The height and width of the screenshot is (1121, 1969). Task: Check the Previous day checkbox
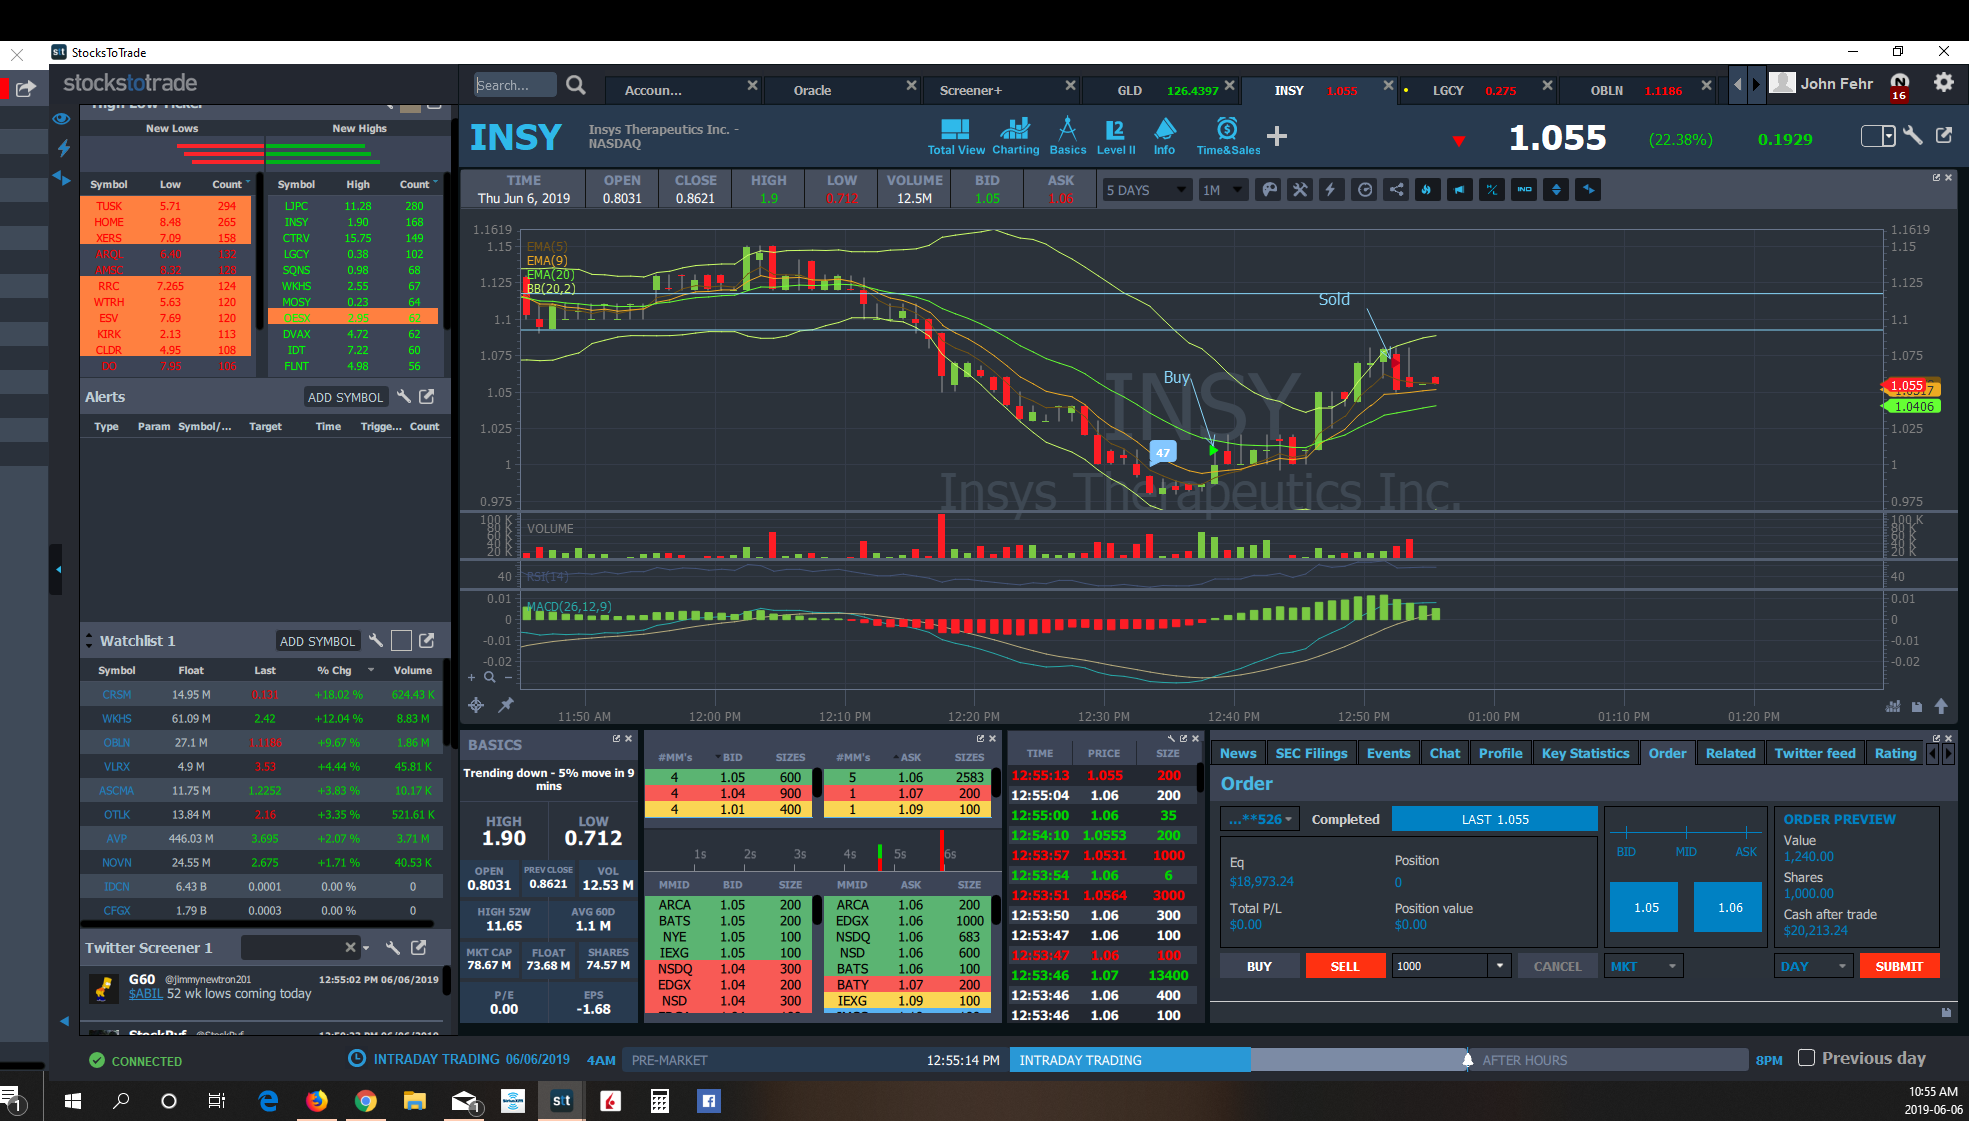(1806, 1058)
